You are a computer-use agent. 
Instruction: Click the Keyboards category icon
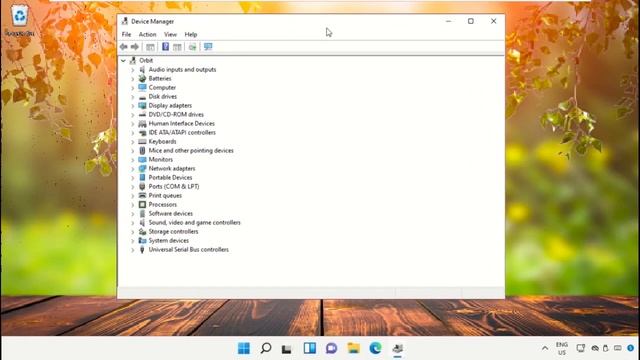pyautogui.click(x=142, y=141)
